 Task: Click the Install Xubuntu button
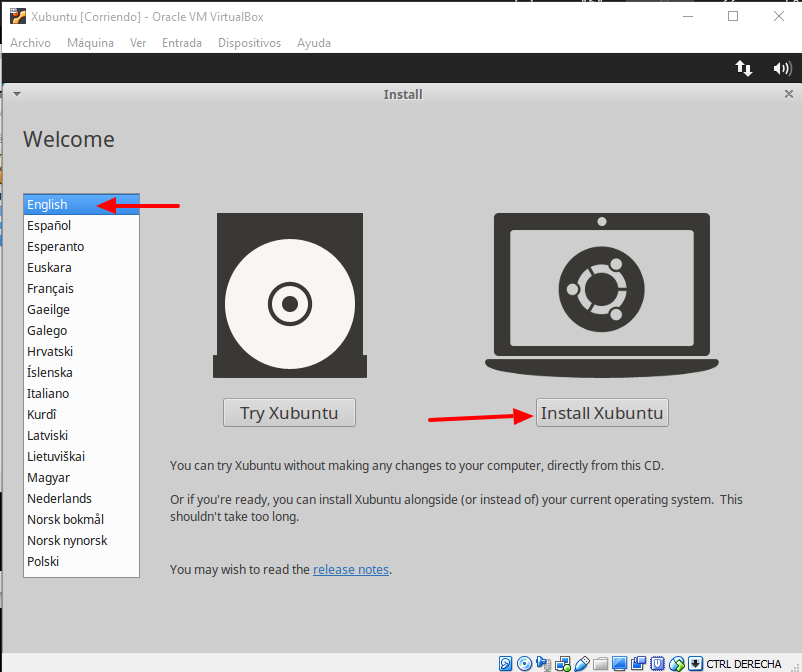pyautogui.click(x=602, y=413)
